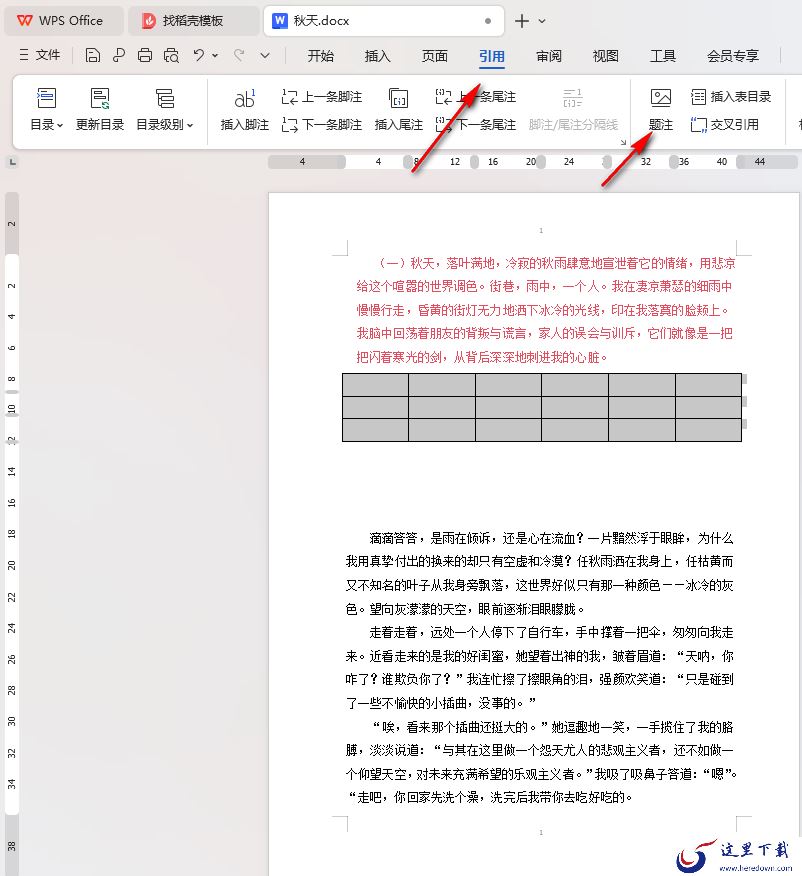This screenshot has width=802, height=876.
Task: Click 插入表目录 button
Action: (x=731, y=97)
